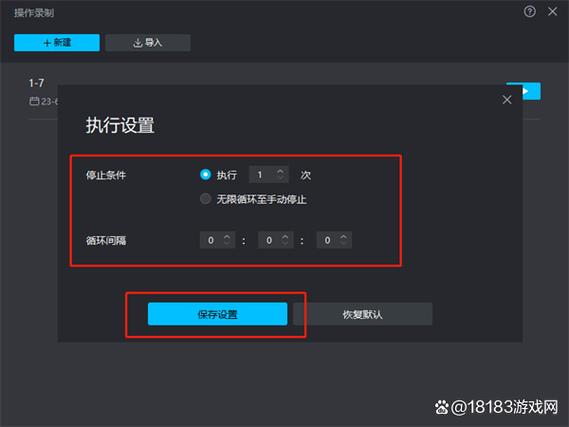Click the 循环间隔 label
Image resolution: width=569 pixels, height=427 pixels.
[x=106, y=241]
